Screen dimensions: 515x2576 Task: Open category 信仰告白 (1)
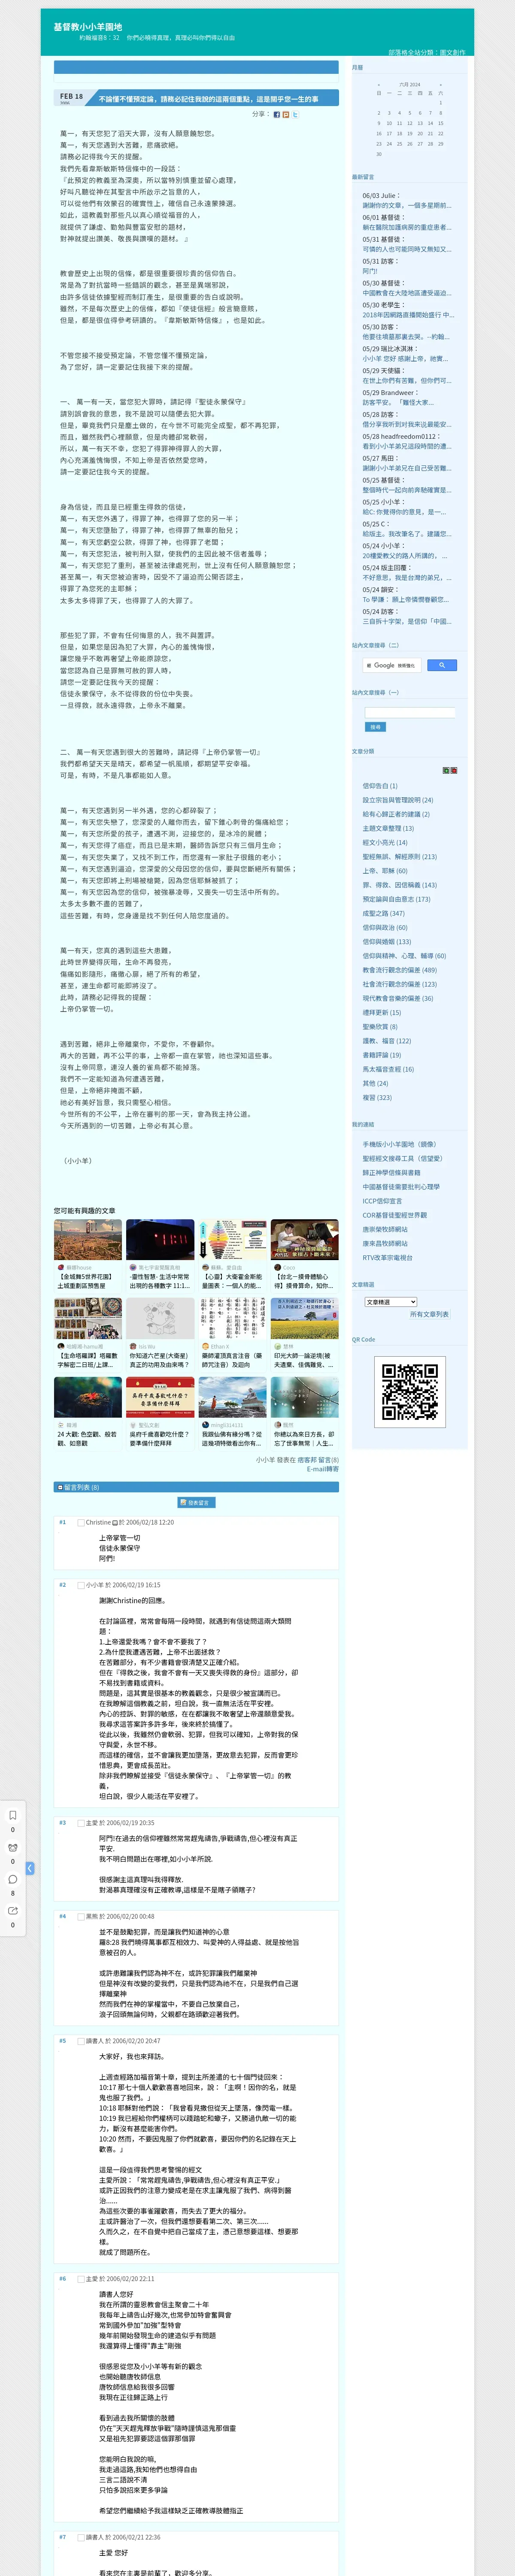coord(380,786)
